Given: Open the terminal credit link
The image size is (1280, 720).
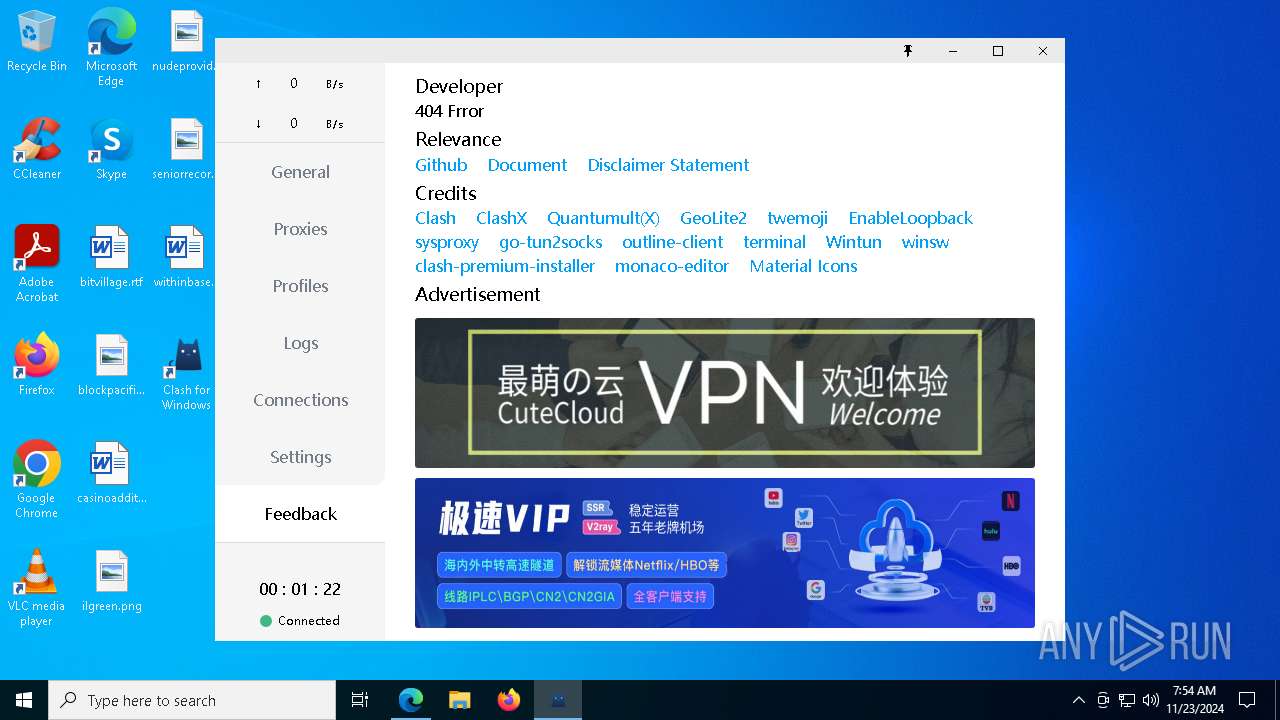Looking at the screenshot, I should tap(774, 242).
